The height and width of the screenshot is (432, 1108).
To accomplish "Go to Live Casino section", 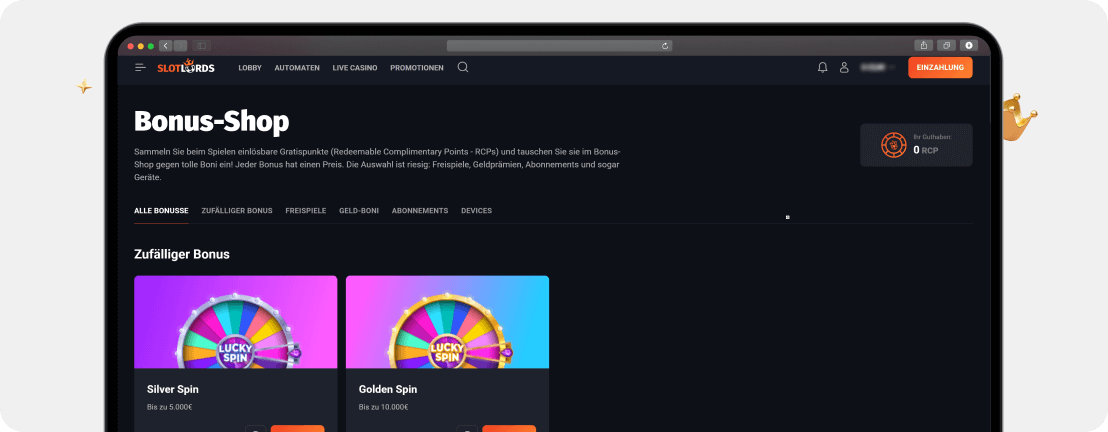I will coord(354,68).
